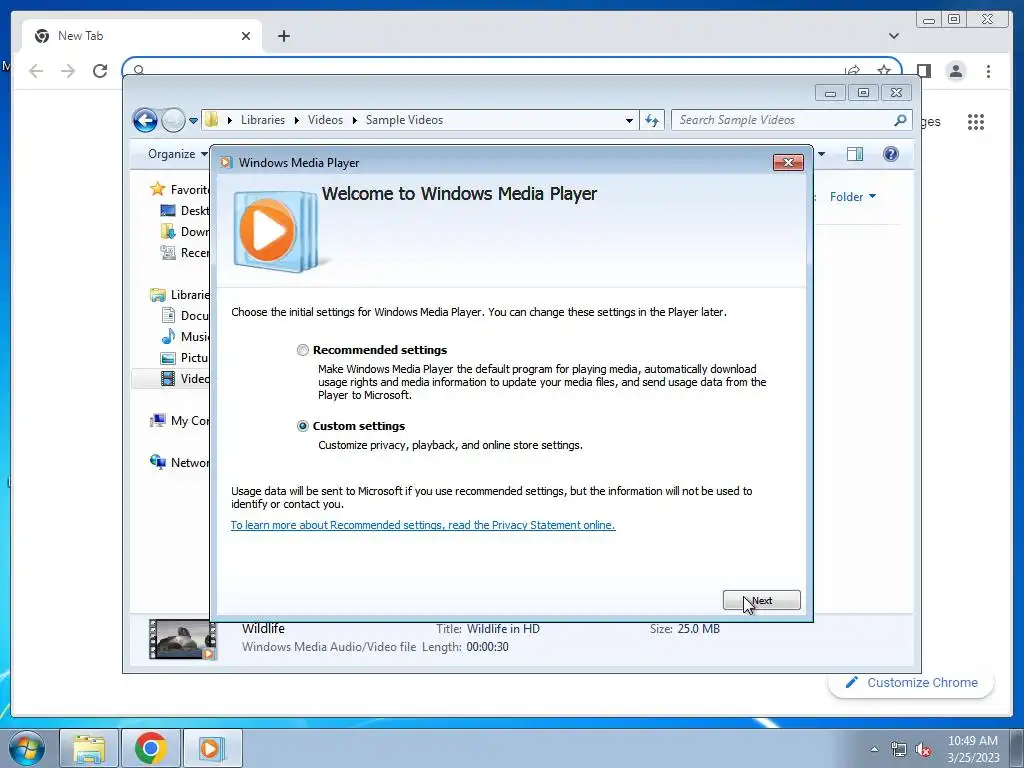
Task: Open the Organize menu in Explorer
Action: pyautogui.click(x=178, y=154)
